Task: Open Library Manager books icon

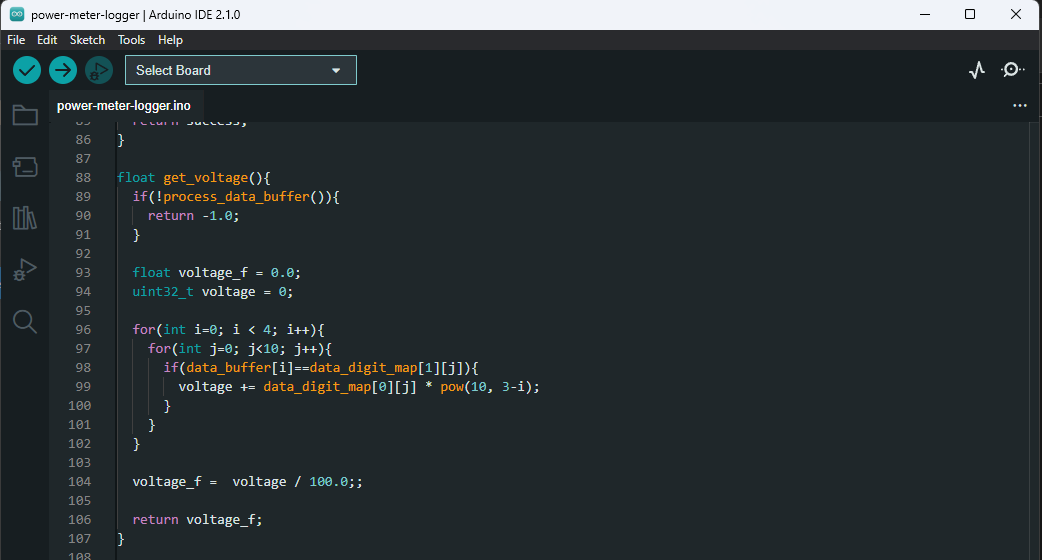Action: click(25, 218)
